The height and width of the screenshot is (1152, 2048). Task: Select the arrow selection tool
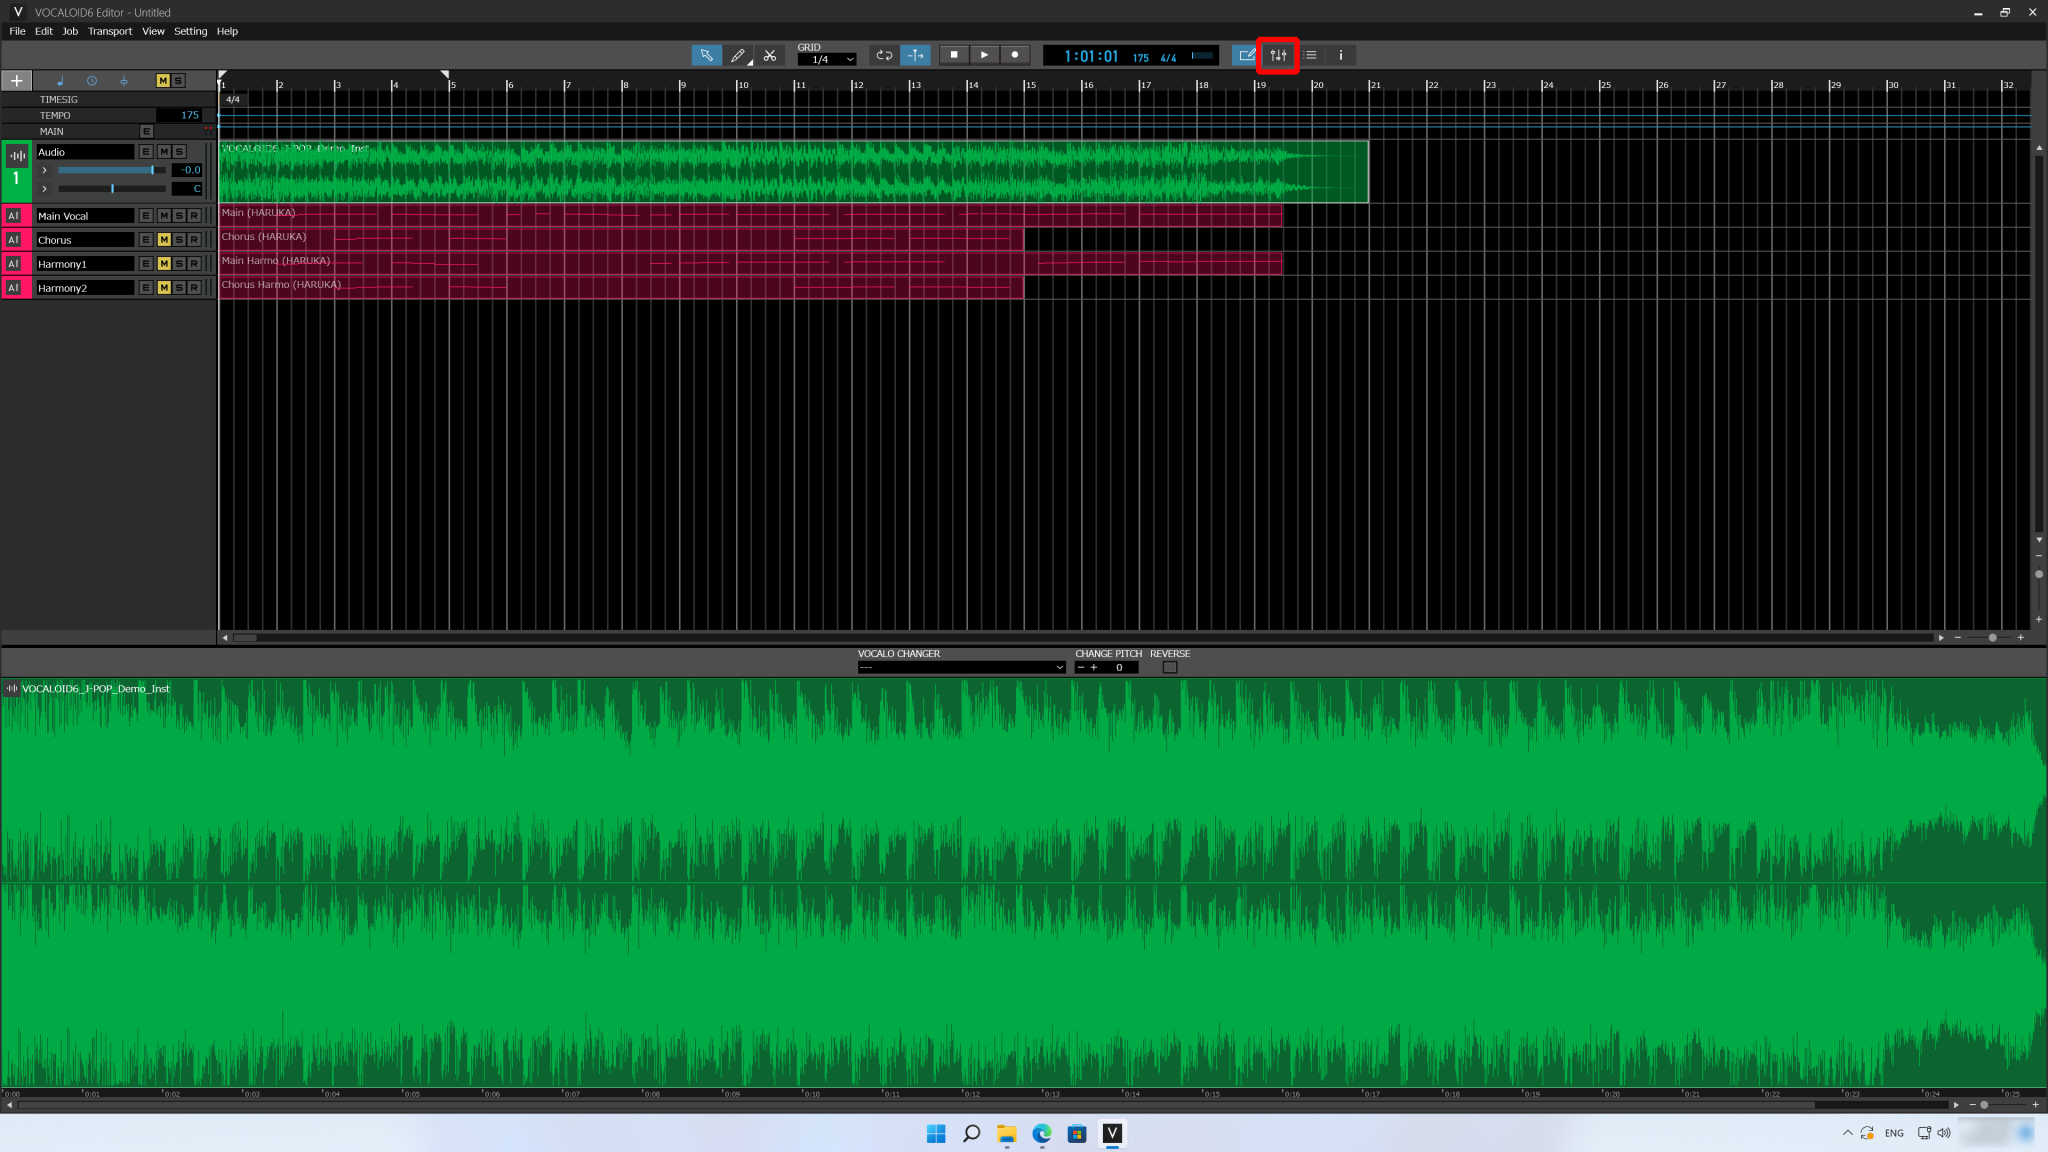[706, 55]
